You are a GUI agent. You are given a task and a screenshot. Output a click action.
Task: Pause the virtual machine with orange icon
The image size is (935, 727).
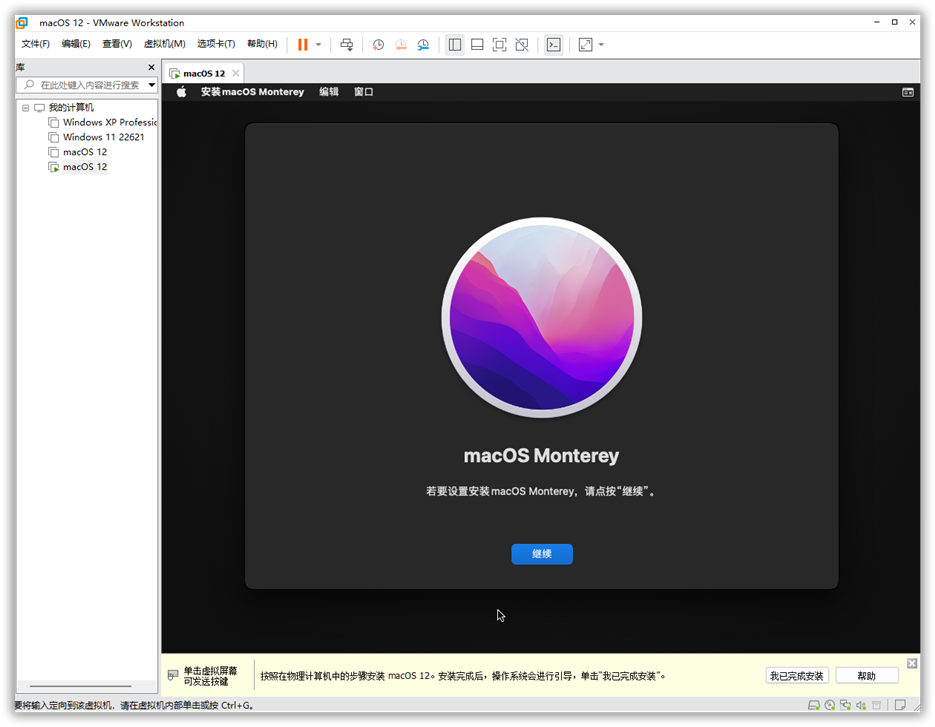pyautogui.click(x=302, y=45)
